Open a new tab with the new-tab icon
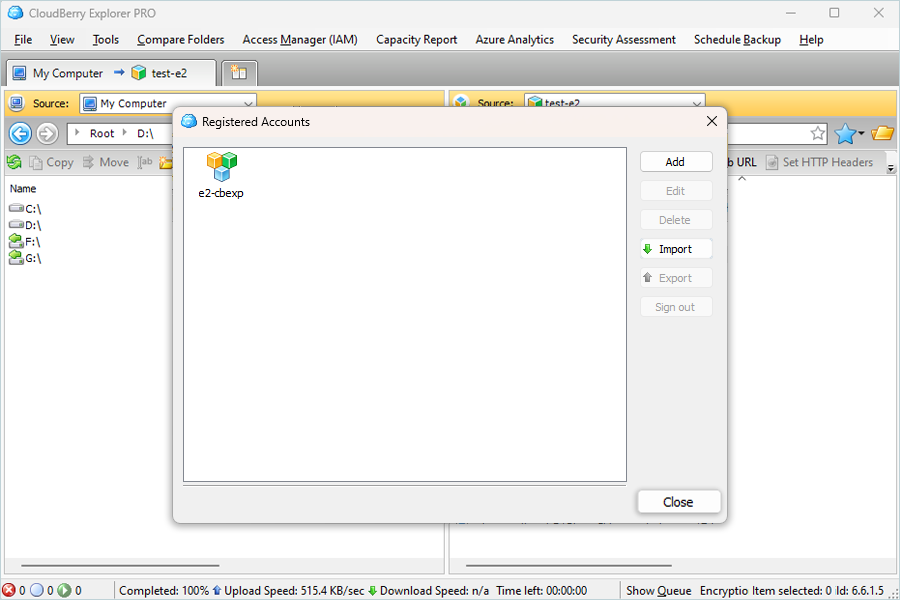The image size is (900, 600). pos(239,73)
